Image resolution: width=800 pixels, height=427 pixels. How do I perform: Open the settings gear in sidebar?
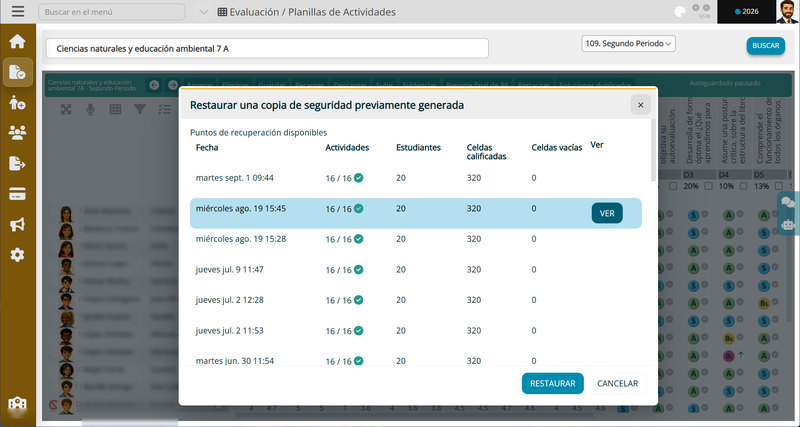click(17, 255)
